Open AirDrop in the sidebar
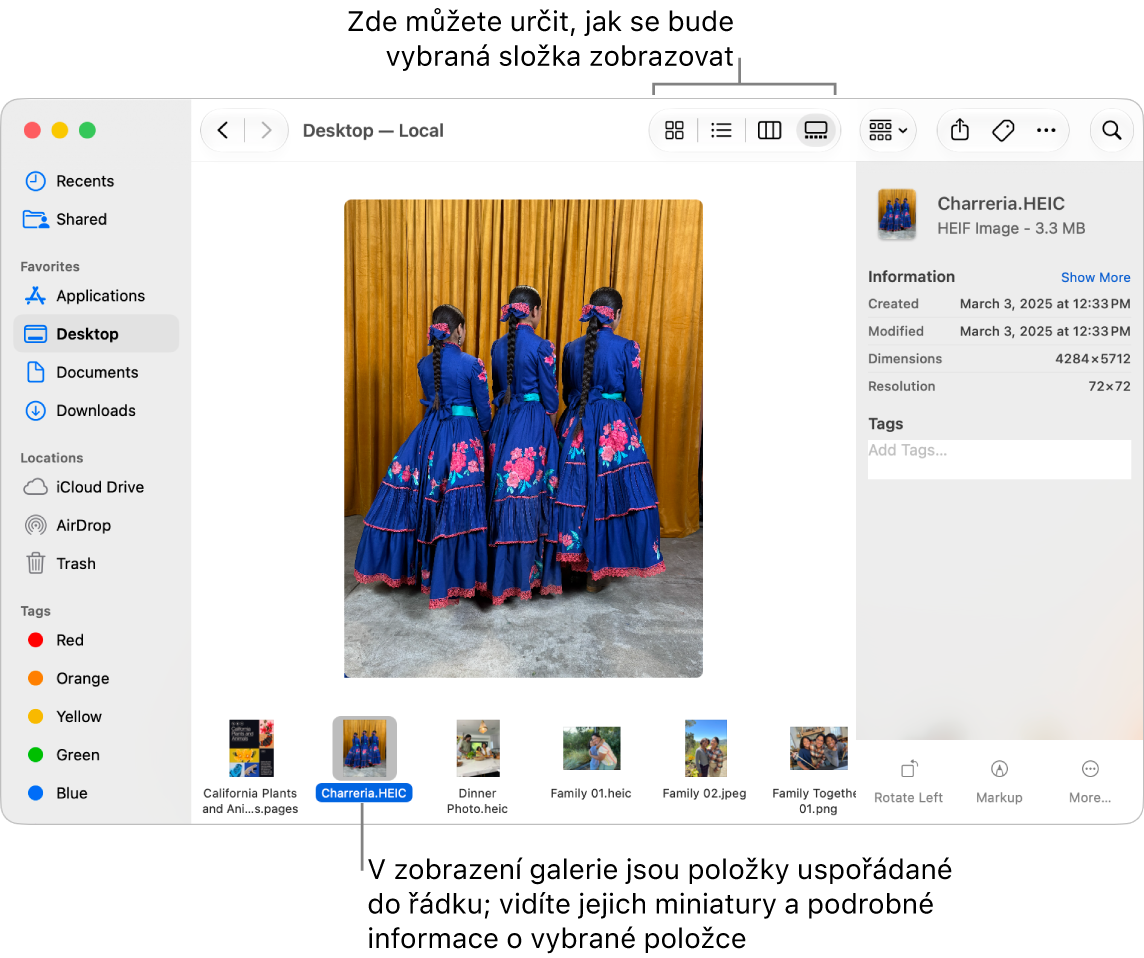This screenshot has height=958, width=1144. pos(96,525)
